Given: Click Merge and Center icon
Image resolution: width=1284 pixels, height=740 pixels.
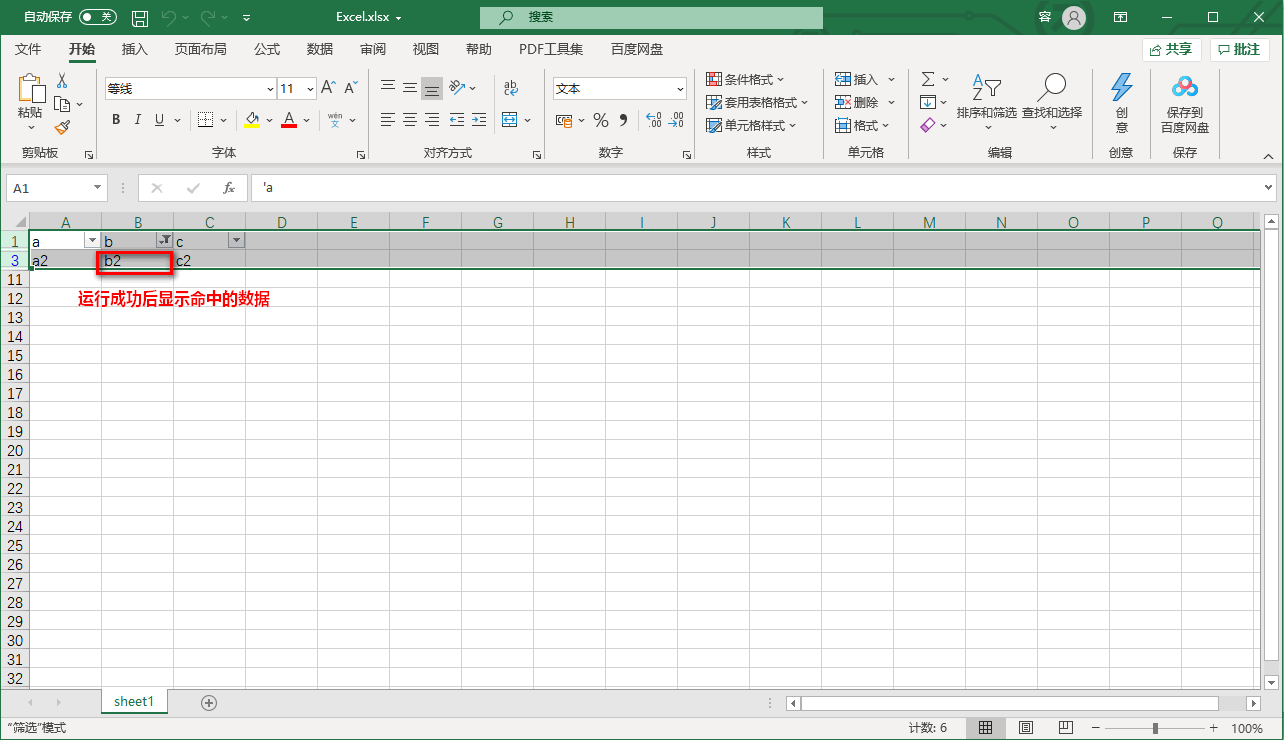Looking at the screenshot, I should pos(510,120).
